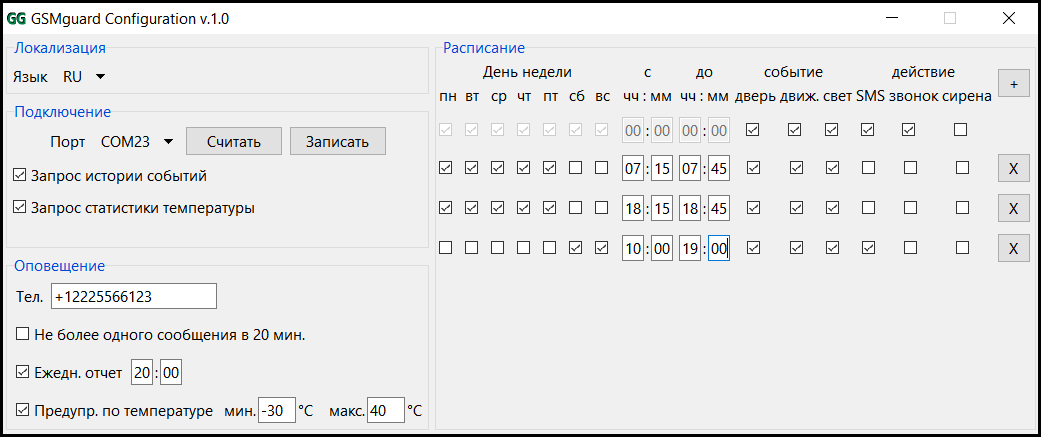This screenshot has height=437, width=1041.
Task: Click the 'Считать' button
Action: pos(234,141)
